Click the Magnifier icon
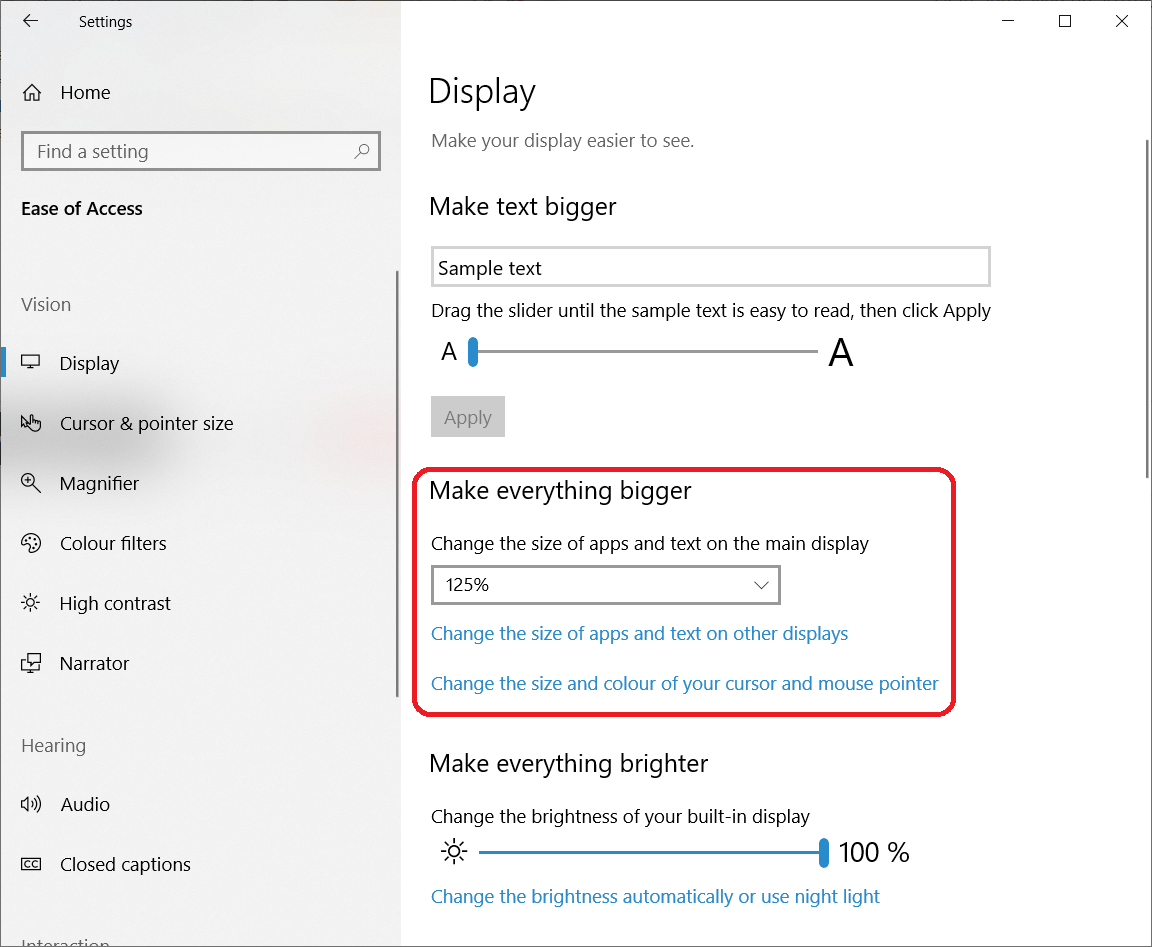Viewport: 1152px width, 947px height. click(x=31, y=483)
